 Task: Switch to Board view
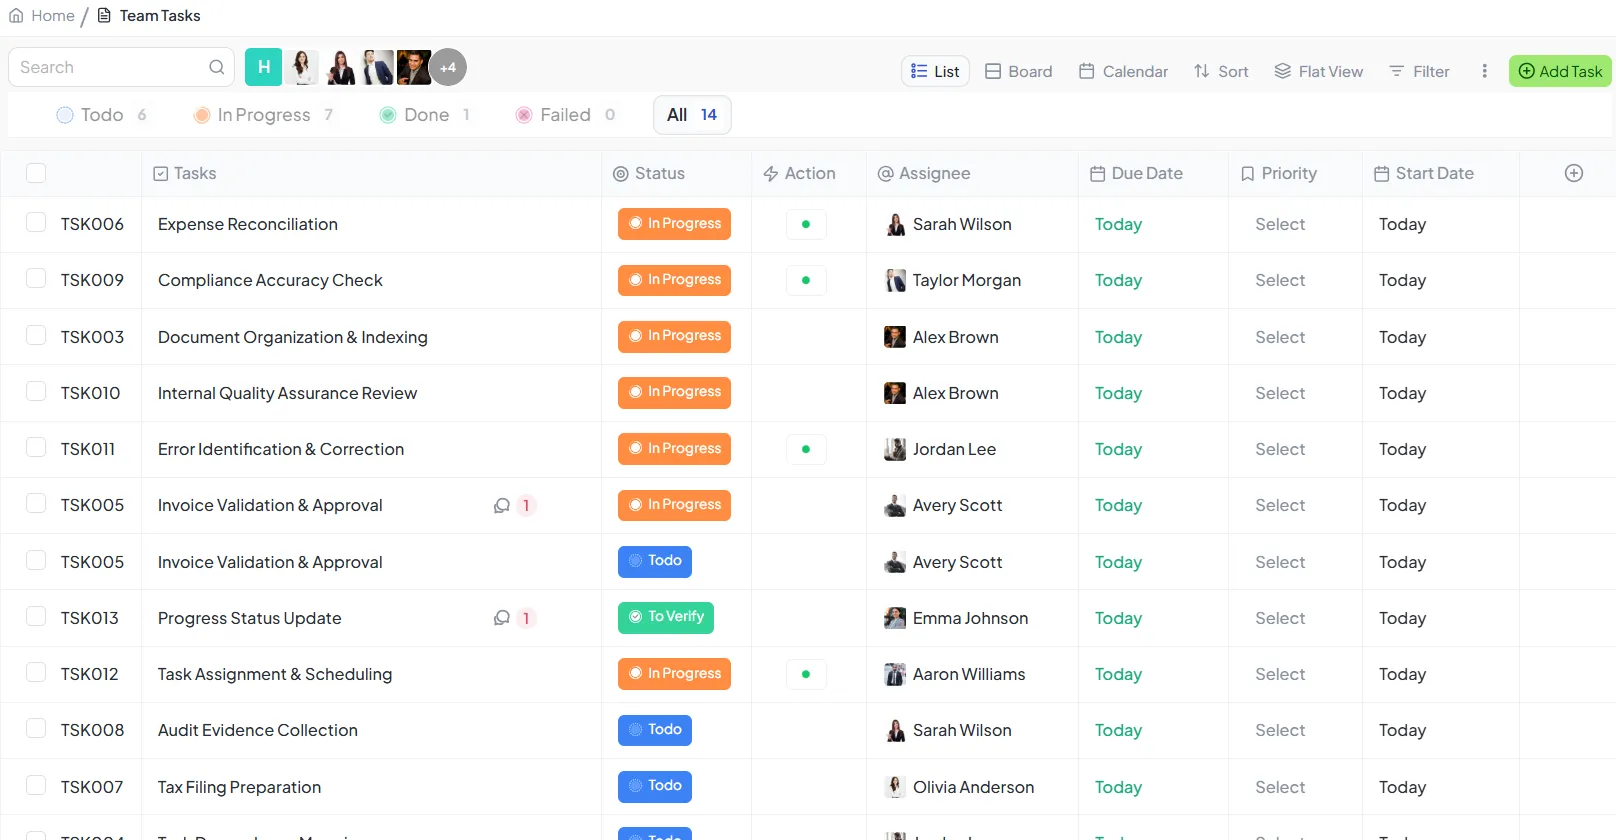[x=1019, y=71]
